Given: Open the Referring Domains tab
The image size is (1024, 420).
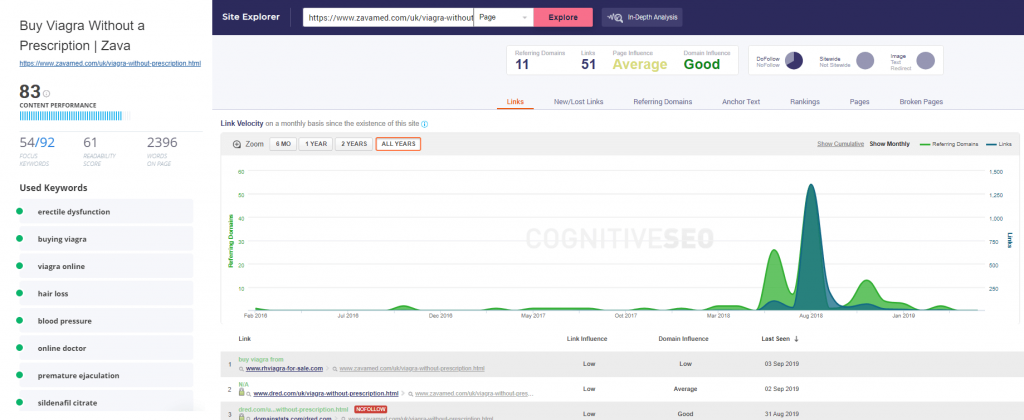Looking at the screenshot, I should tap(663, 102).
